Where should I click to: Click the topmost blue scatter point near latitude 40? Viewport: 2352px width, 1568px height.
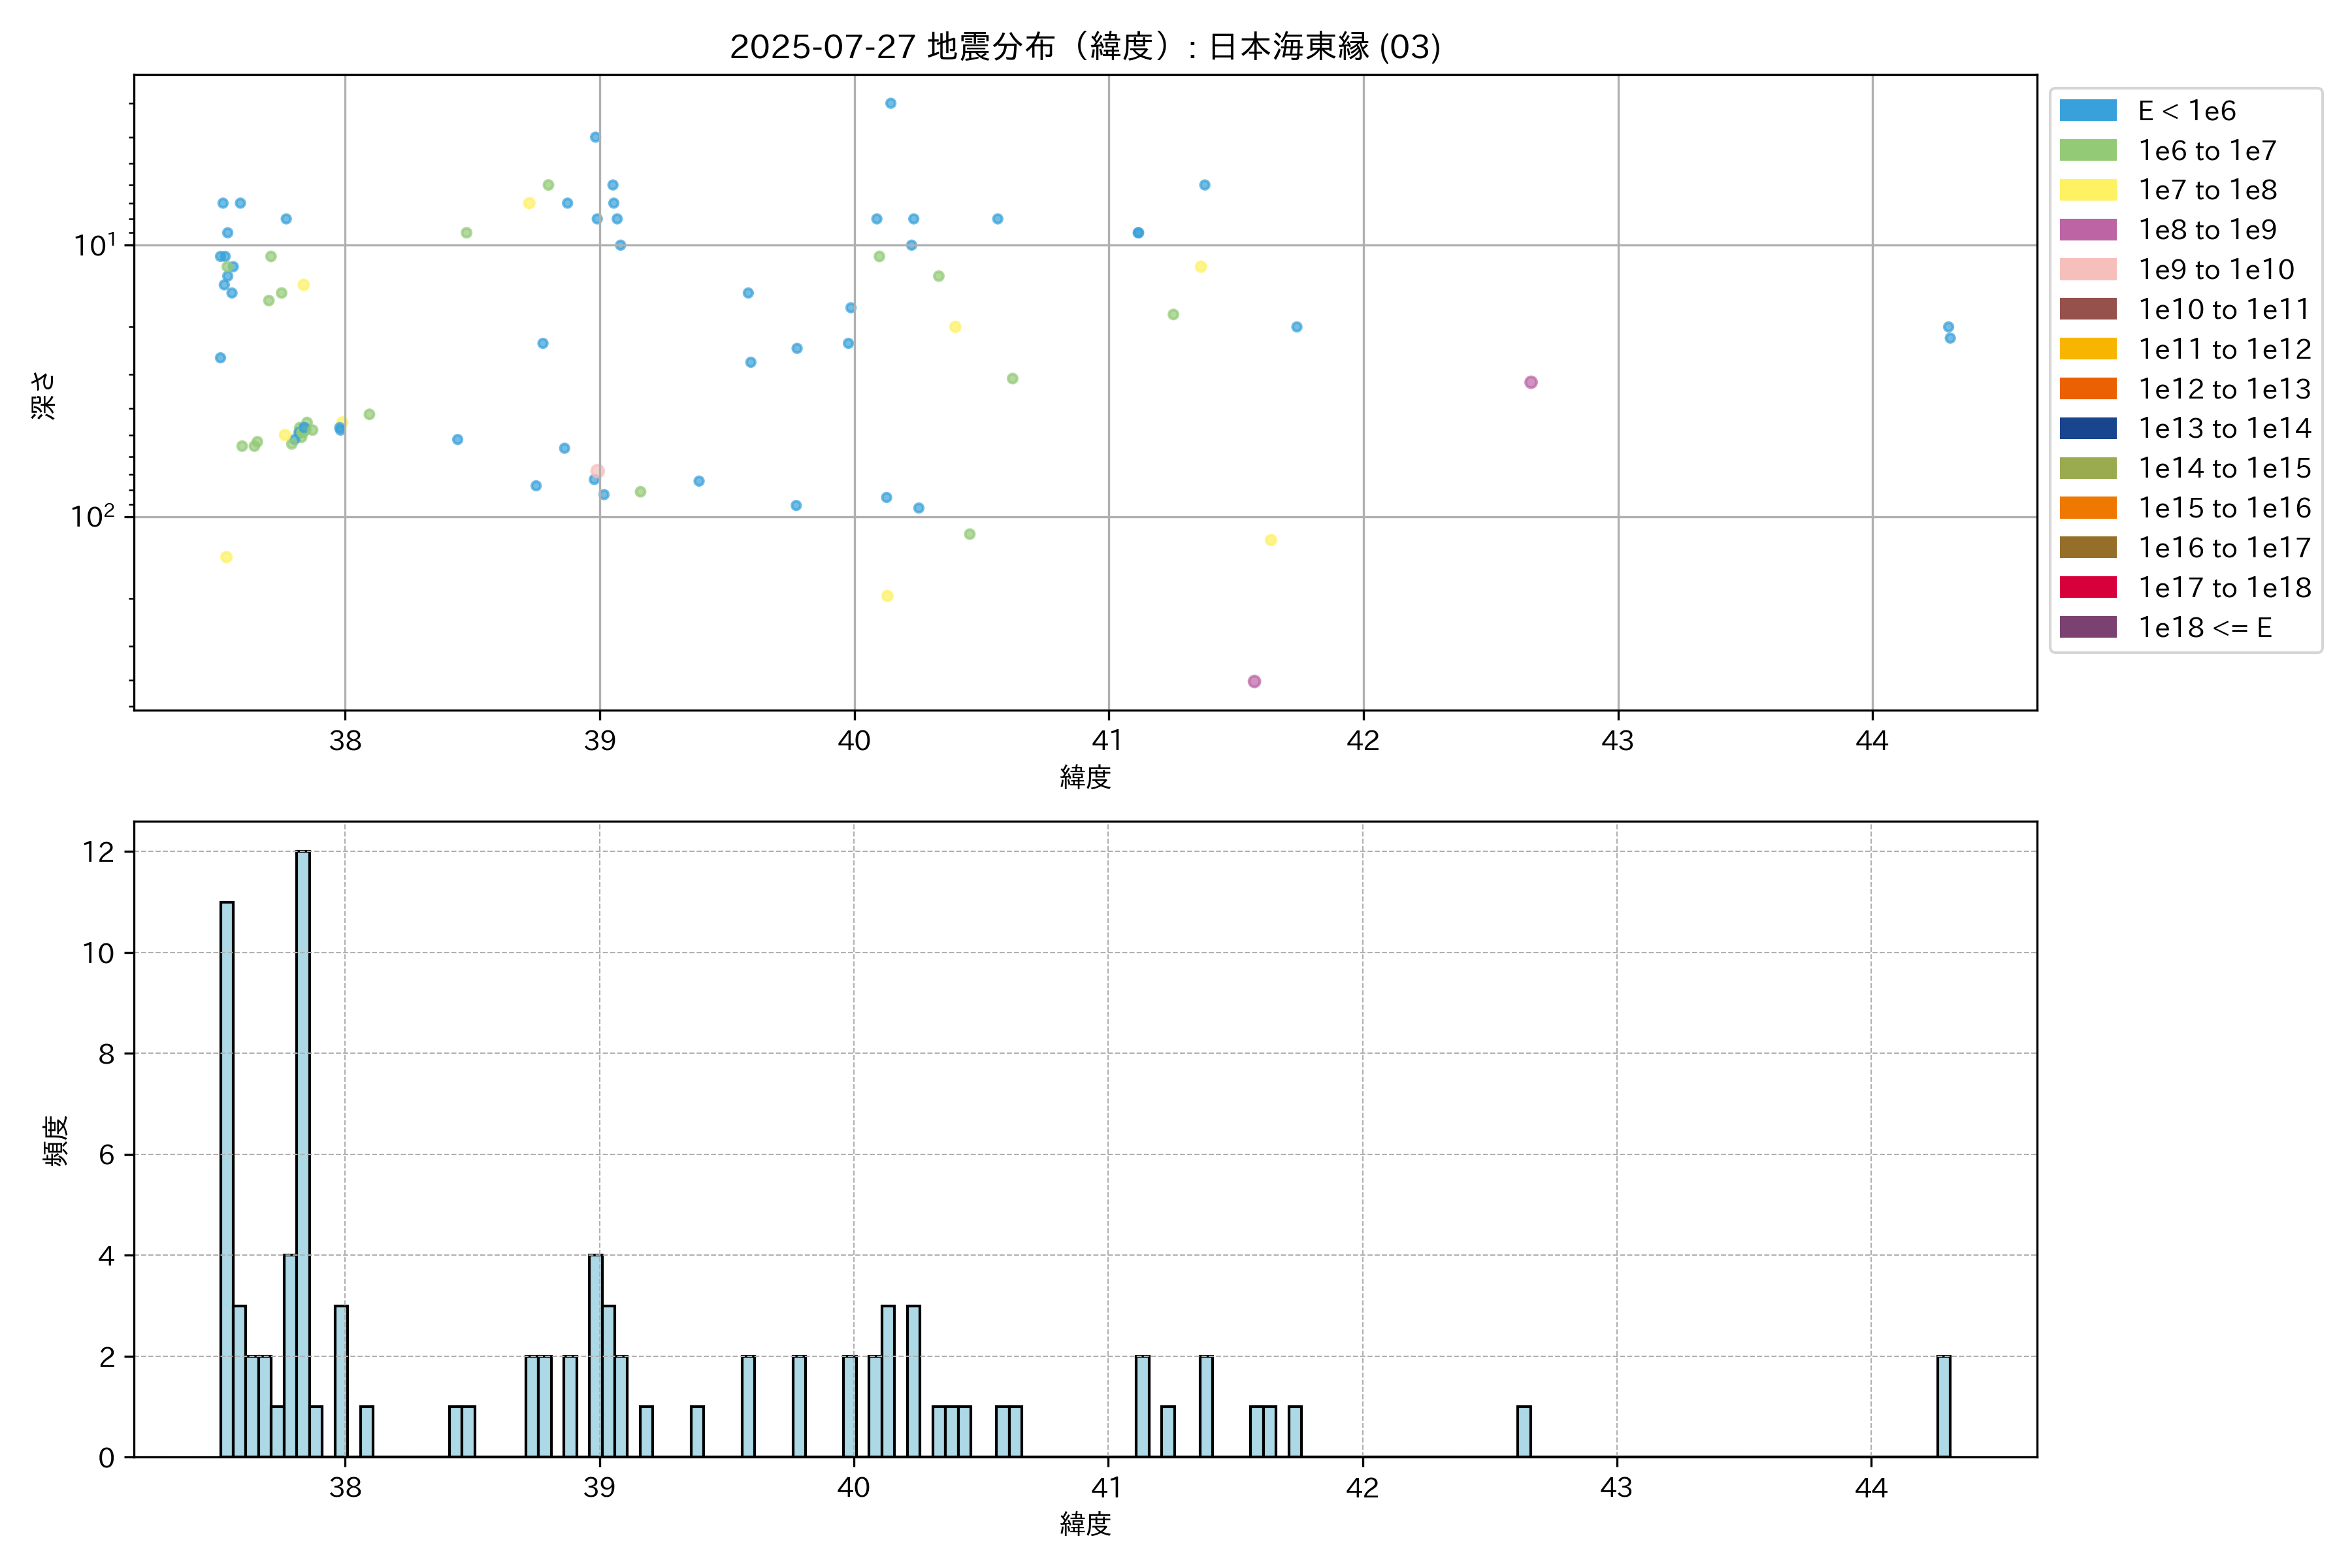pyautogui.click(x=890, y=103)
